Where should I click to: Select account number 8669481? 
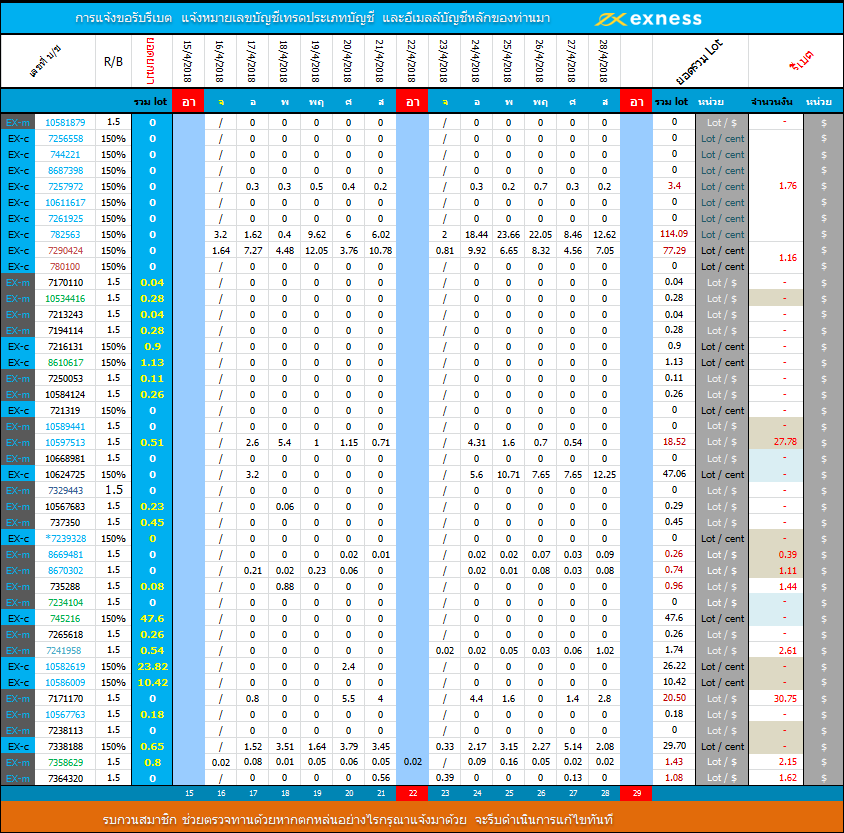tap(65, 554)
